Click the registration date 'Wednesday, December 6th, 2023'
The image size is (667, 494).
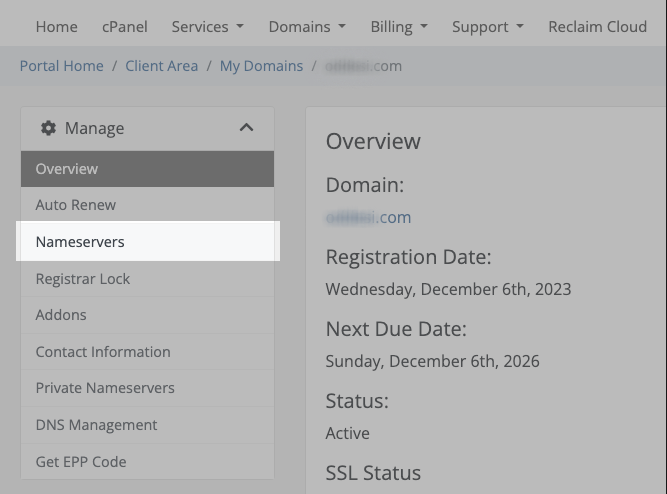[x=448, y=289]
